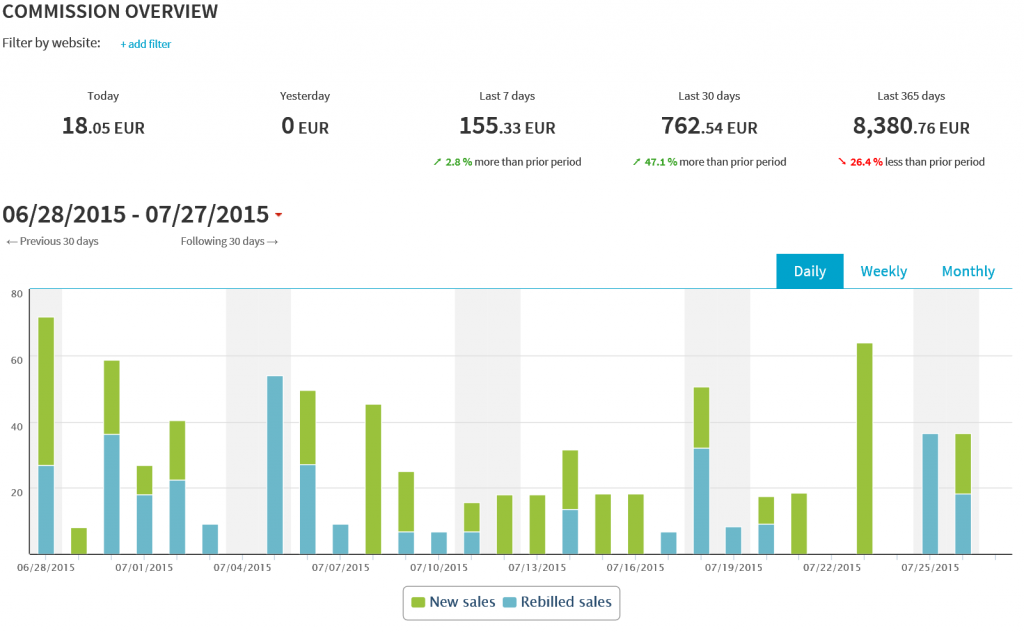The image size is (1024, 633).
Task: Click the all-green bar for 07/08/2015
Action: [x=373, y=479]
